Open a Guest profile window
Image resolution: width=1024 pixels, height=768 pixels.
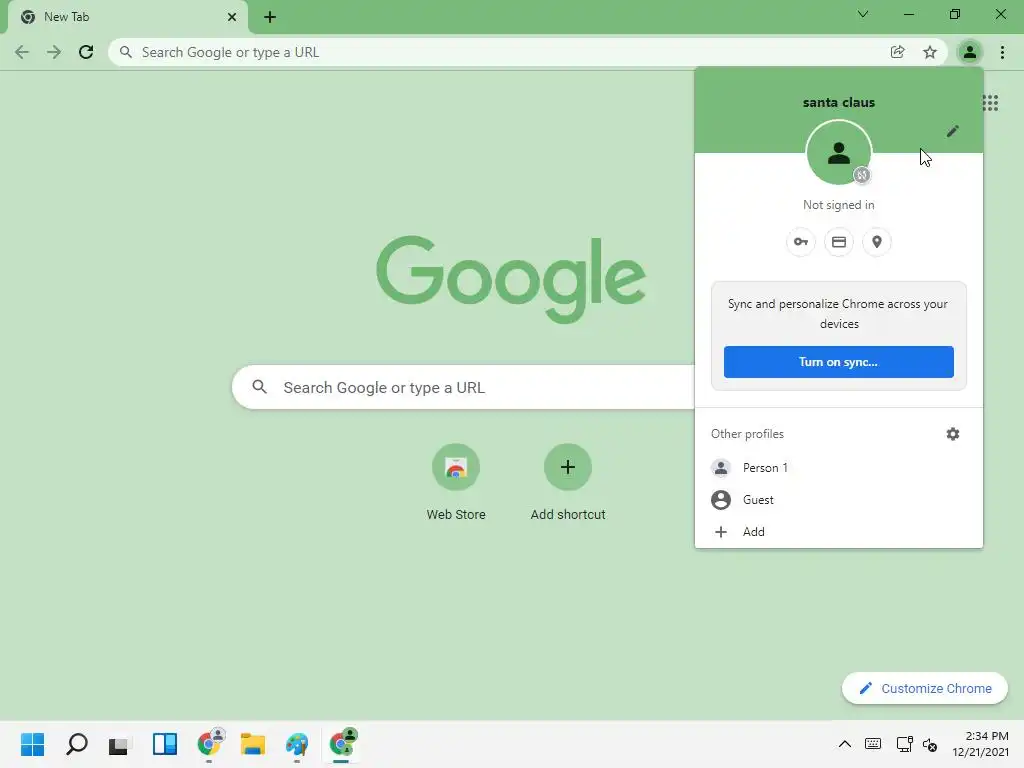(x=839, y=500)
